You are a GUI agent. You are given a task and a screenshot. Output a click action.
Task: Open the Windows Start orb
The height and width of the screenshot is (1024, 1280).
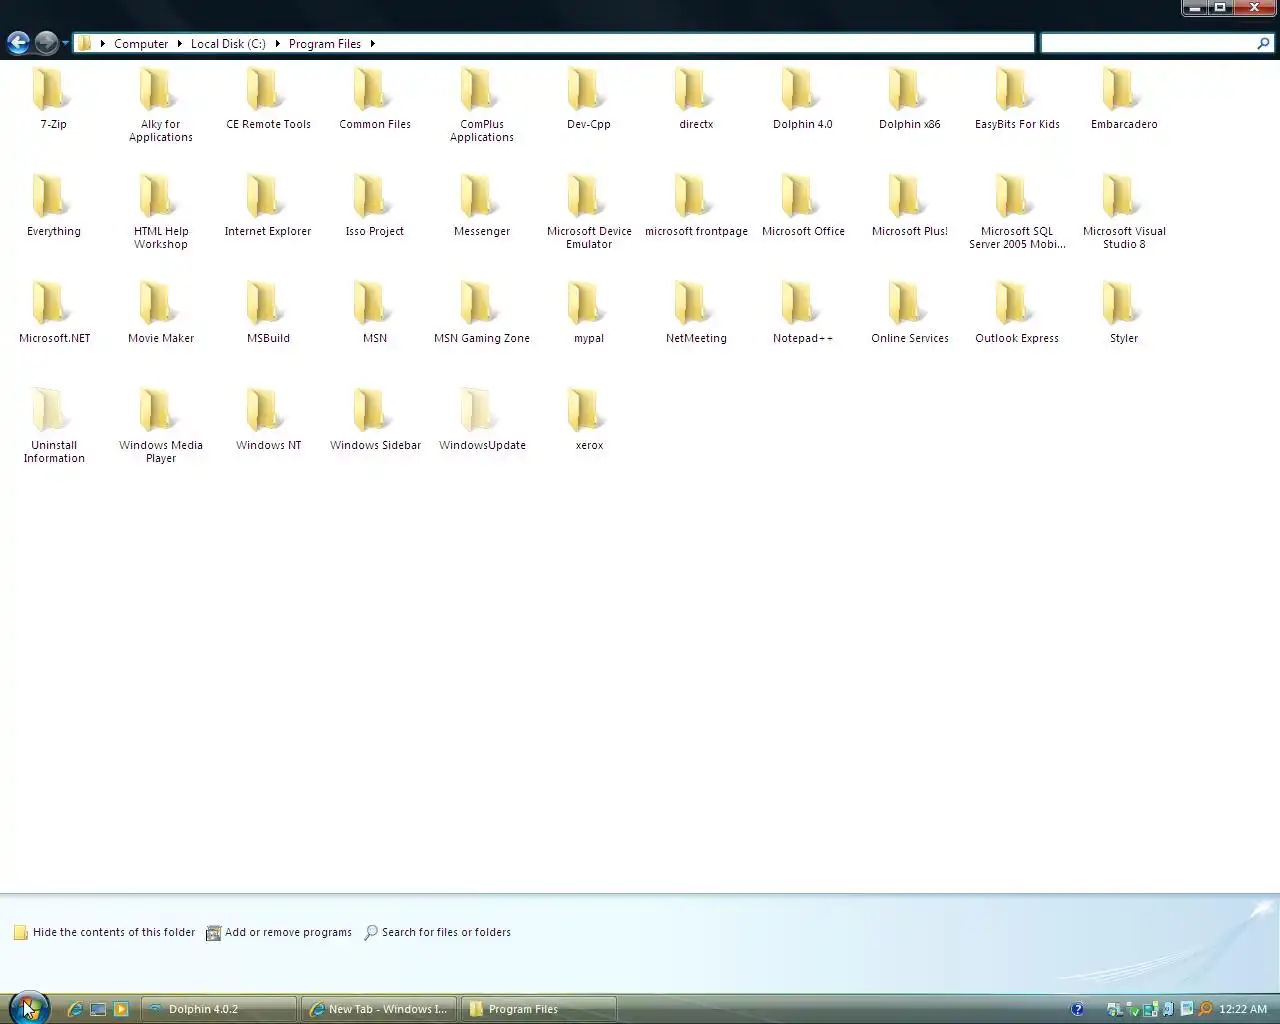pyautogui.click(x=28, y=1008)
